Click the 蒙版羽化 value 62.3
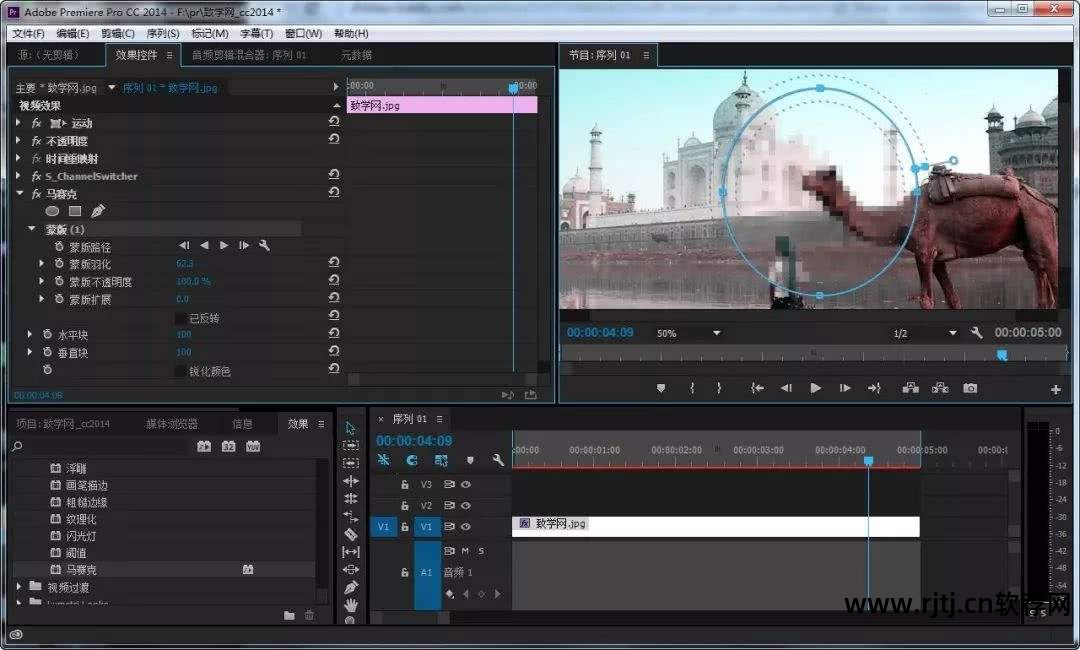 (184, 264)
